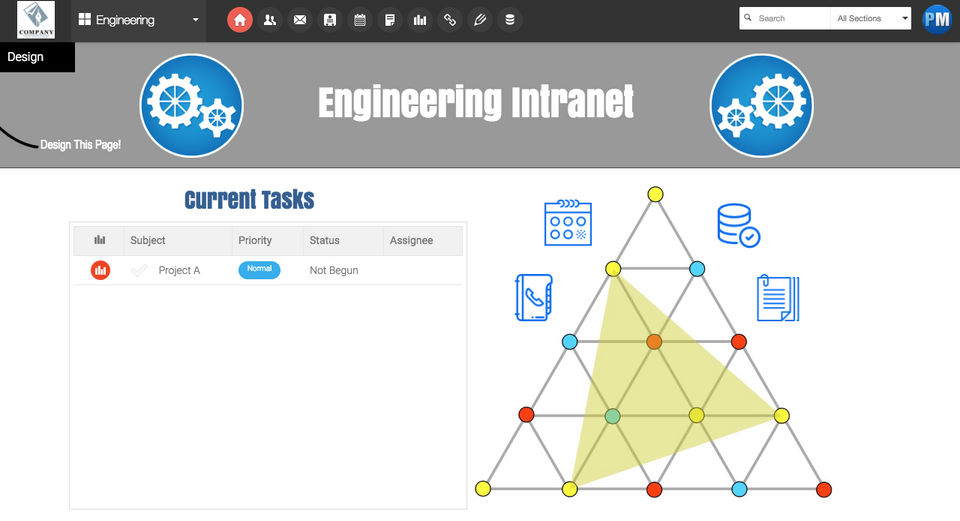The image size is (960, 521).
Task: Click the Current Tasks heading
Action: tap(249, 200)
